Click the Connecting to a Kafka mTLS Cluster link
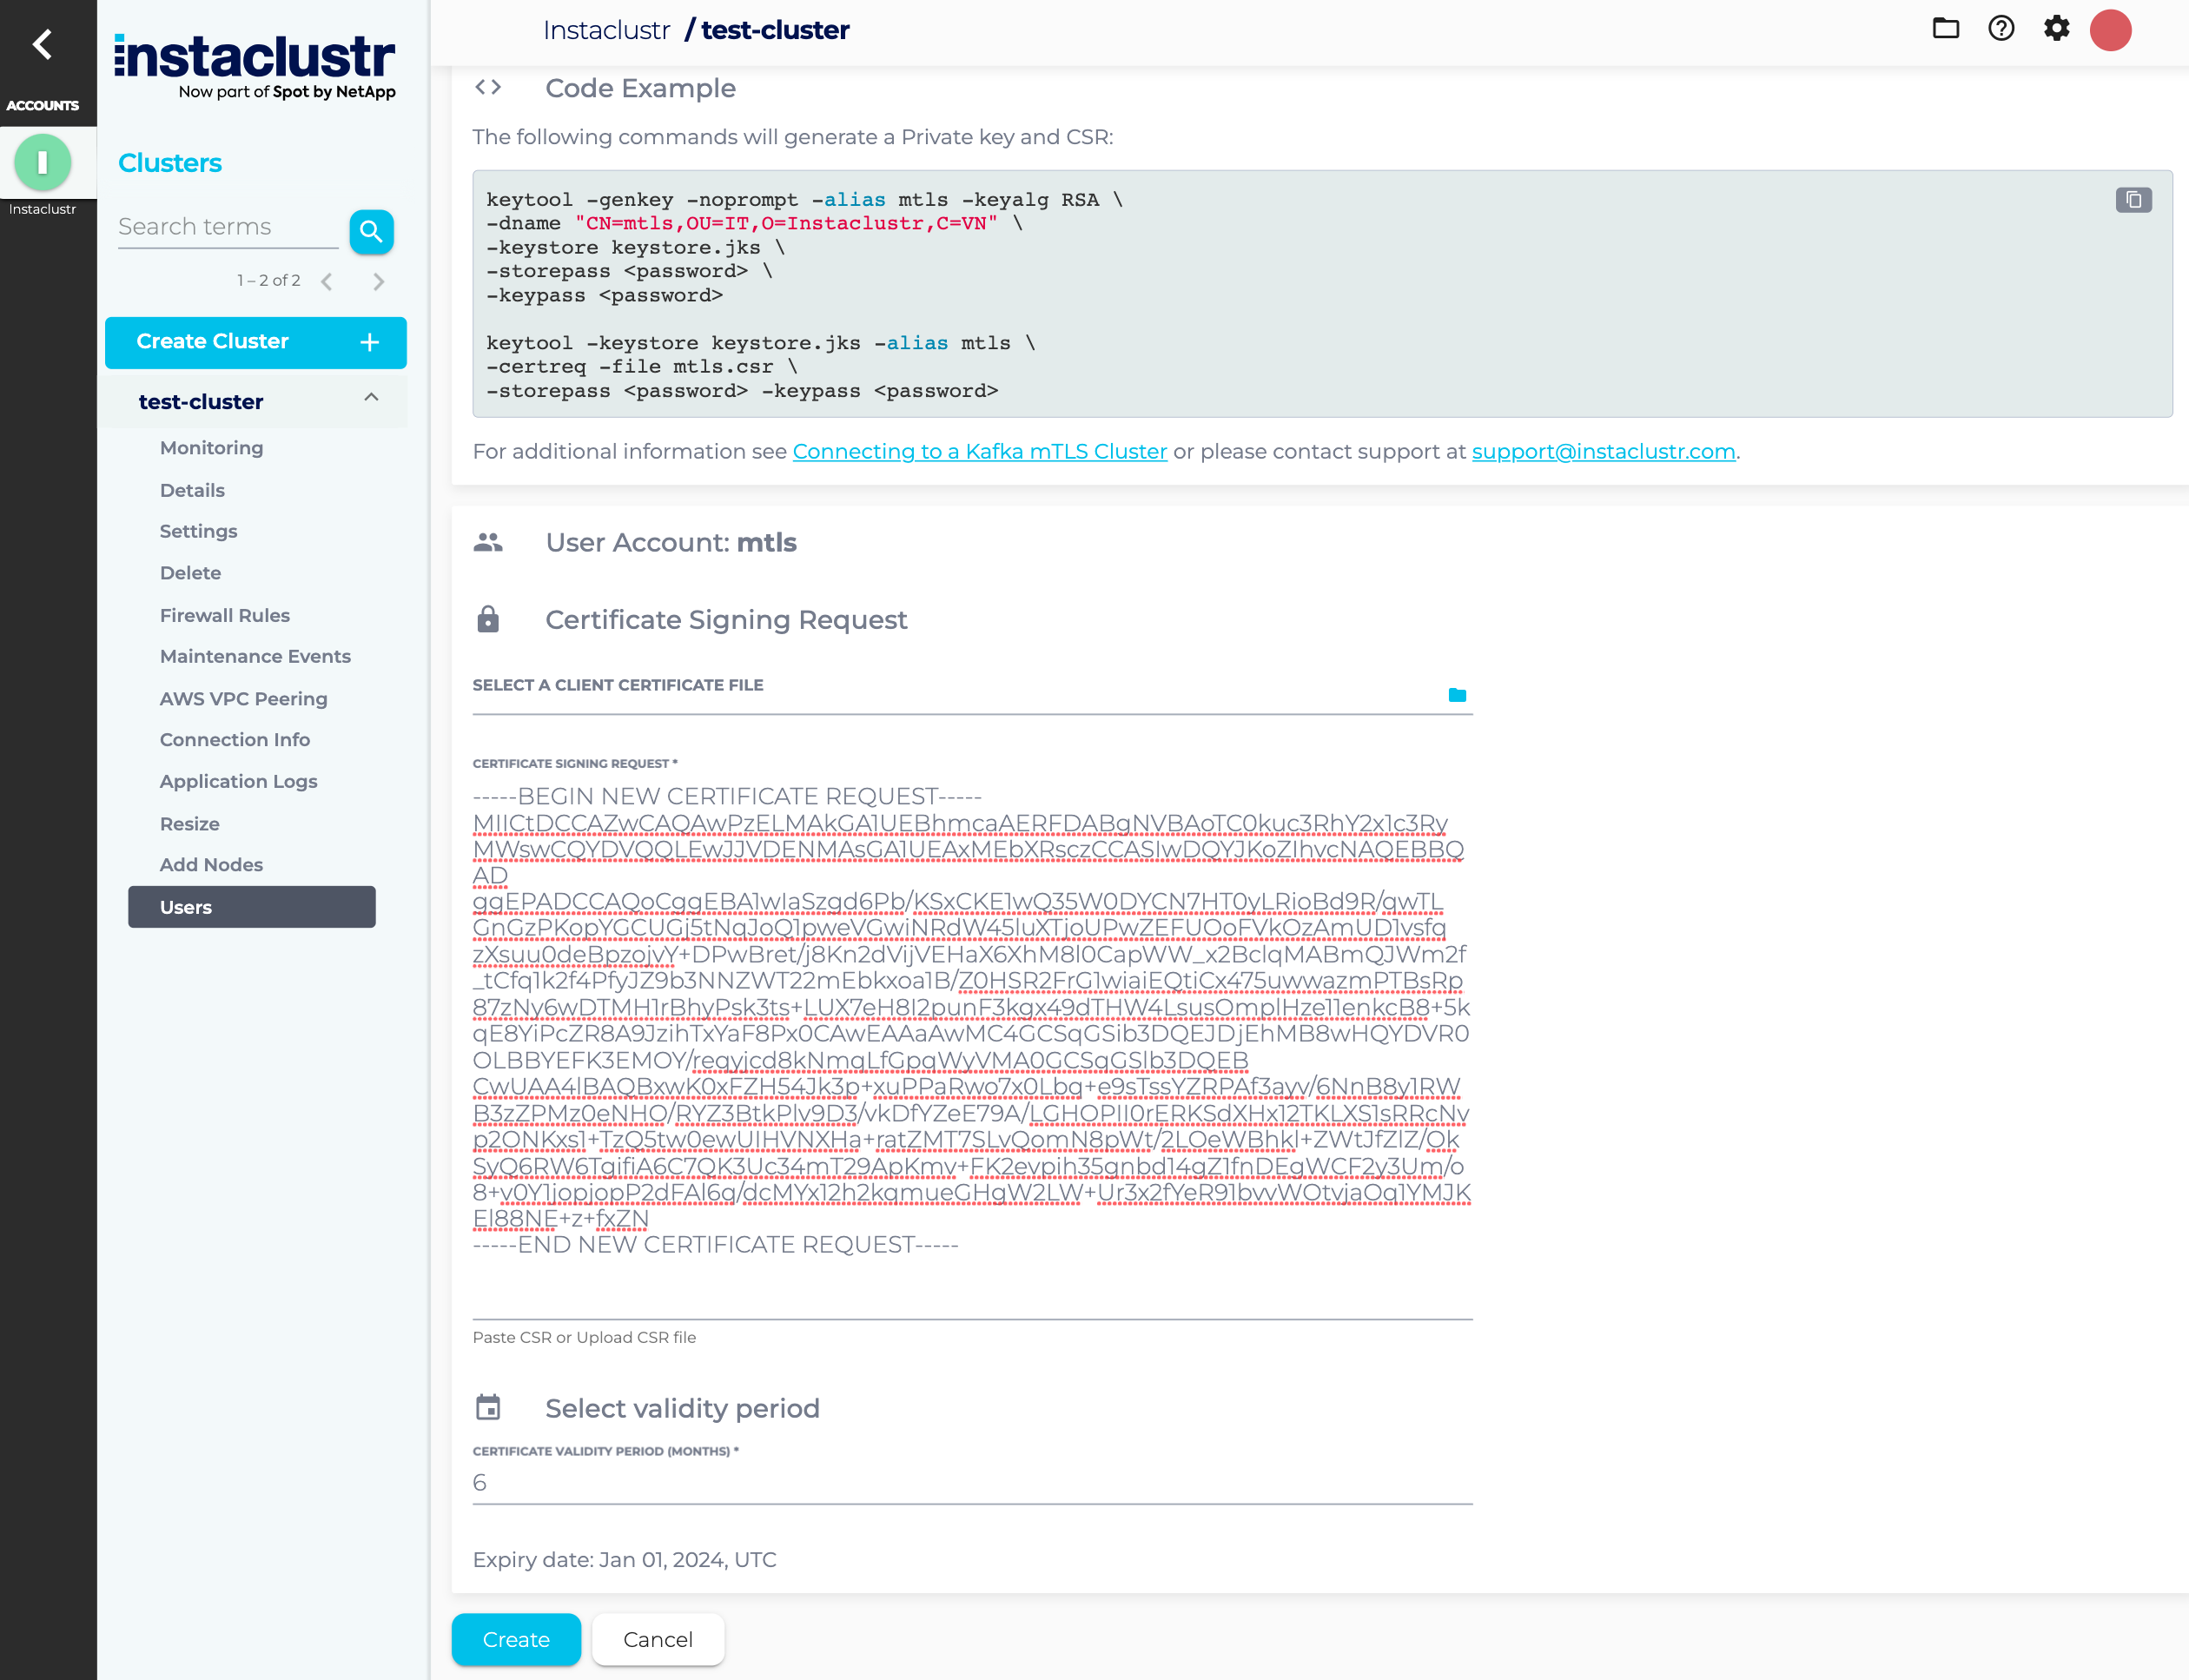Viewport: 2189px width, 1680px height. click(979, 450)
